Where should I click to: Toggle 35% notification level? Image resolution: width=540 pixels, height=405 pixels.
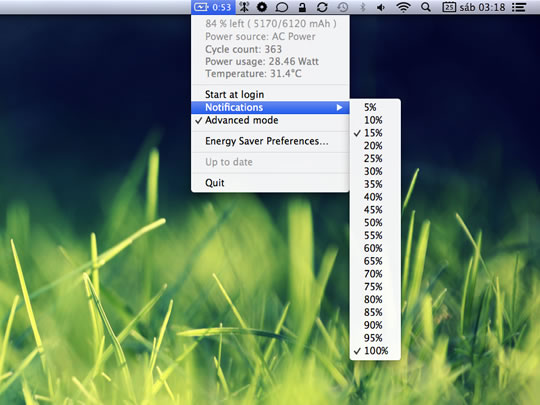(x=375, y=184)
